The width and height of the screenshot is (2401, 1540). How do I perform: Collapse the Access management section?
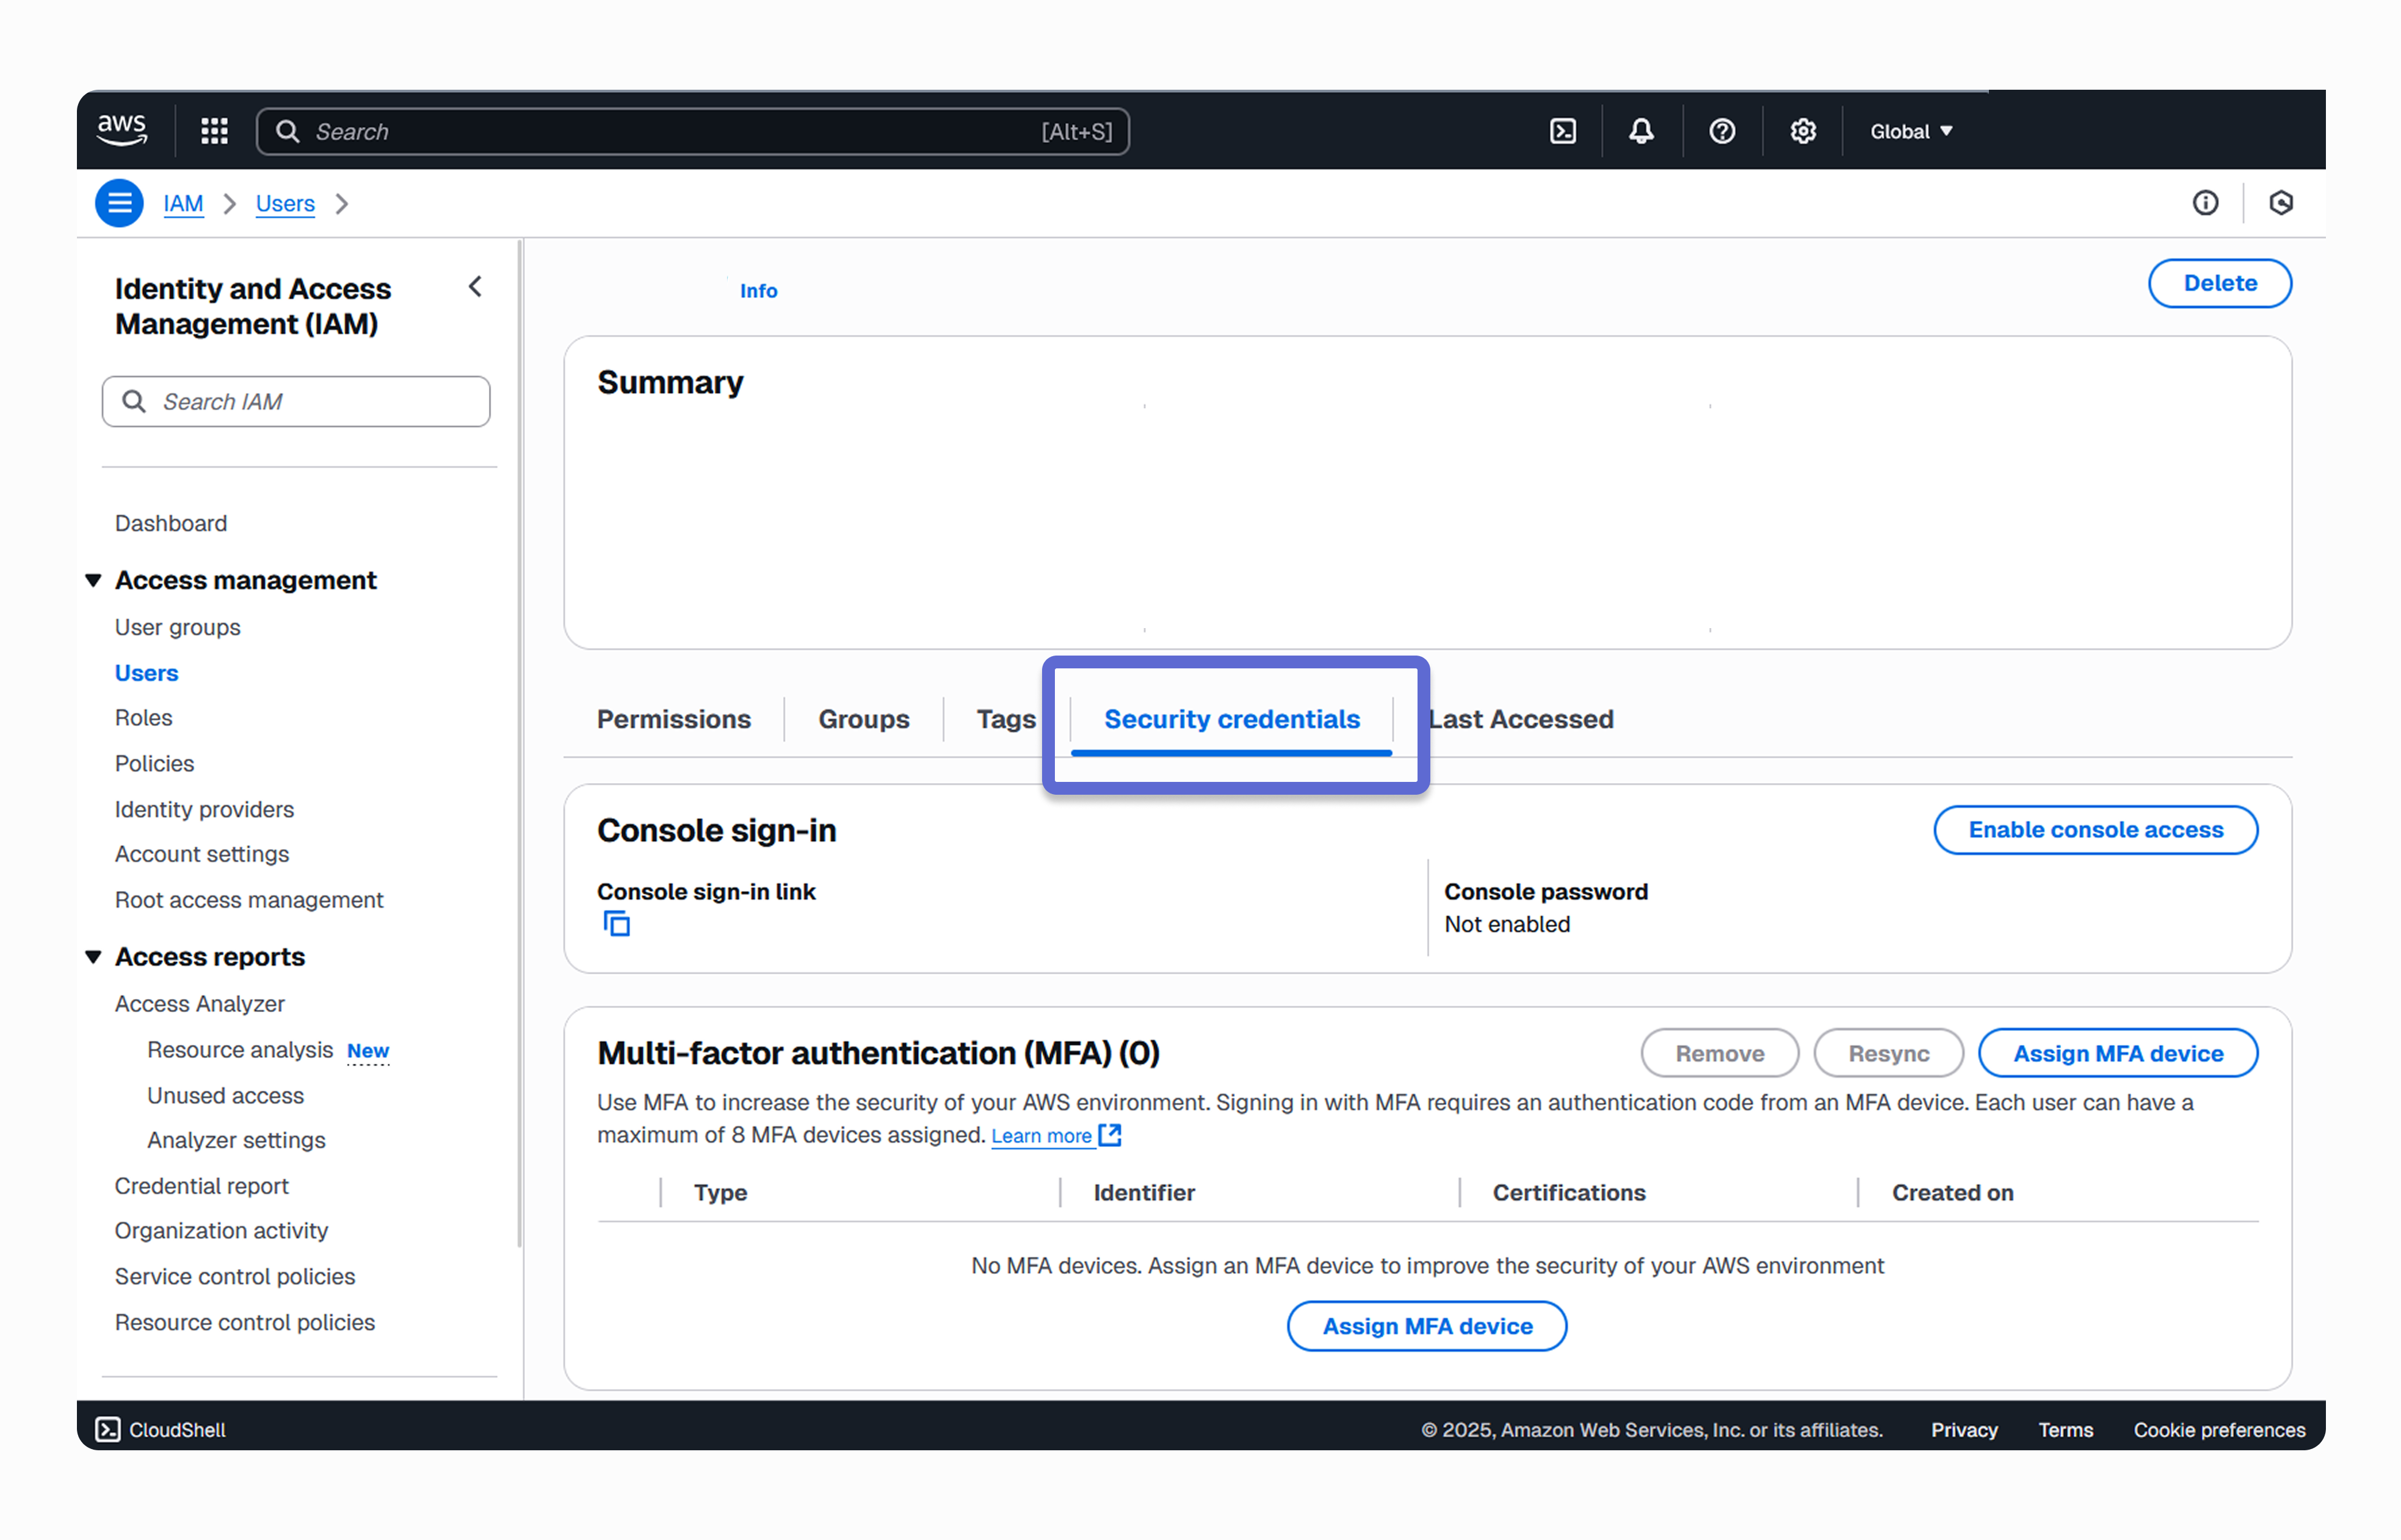tap(94, 580)
